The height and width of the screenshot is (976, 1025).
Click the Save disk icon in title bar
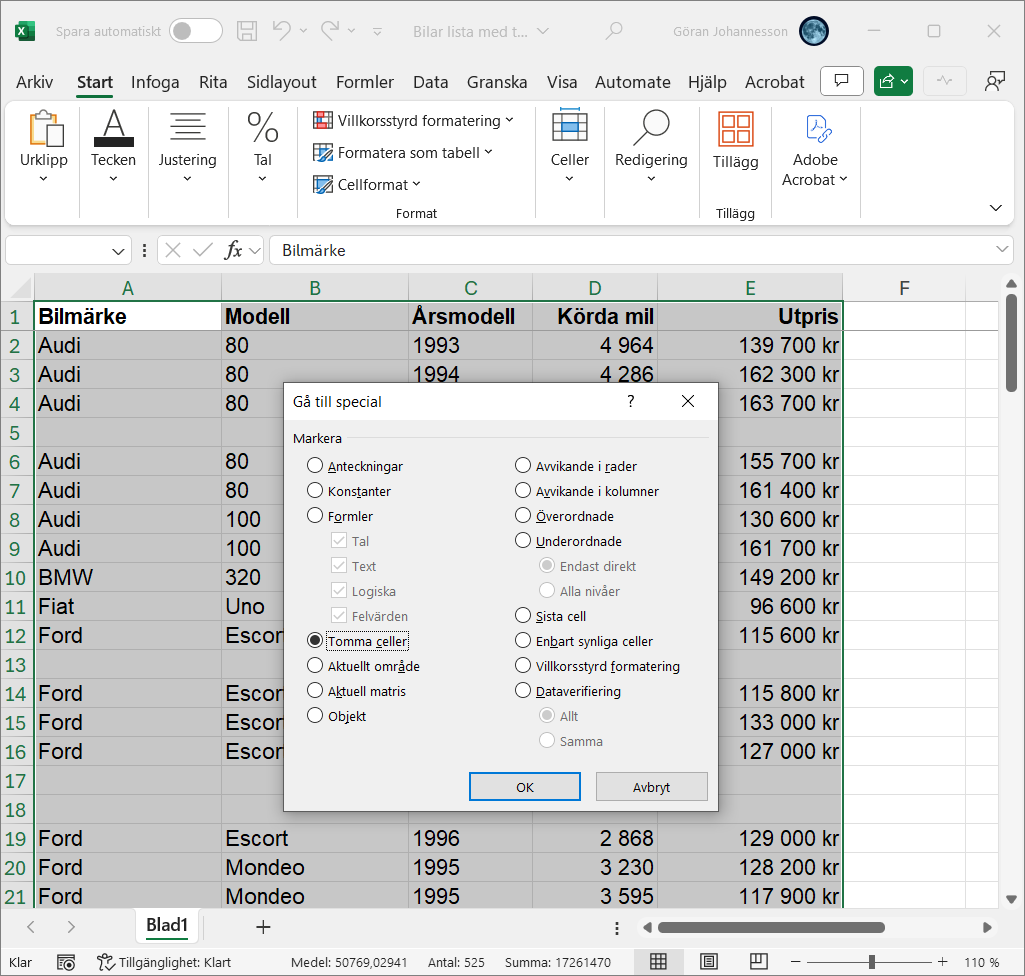pos(246,31)
